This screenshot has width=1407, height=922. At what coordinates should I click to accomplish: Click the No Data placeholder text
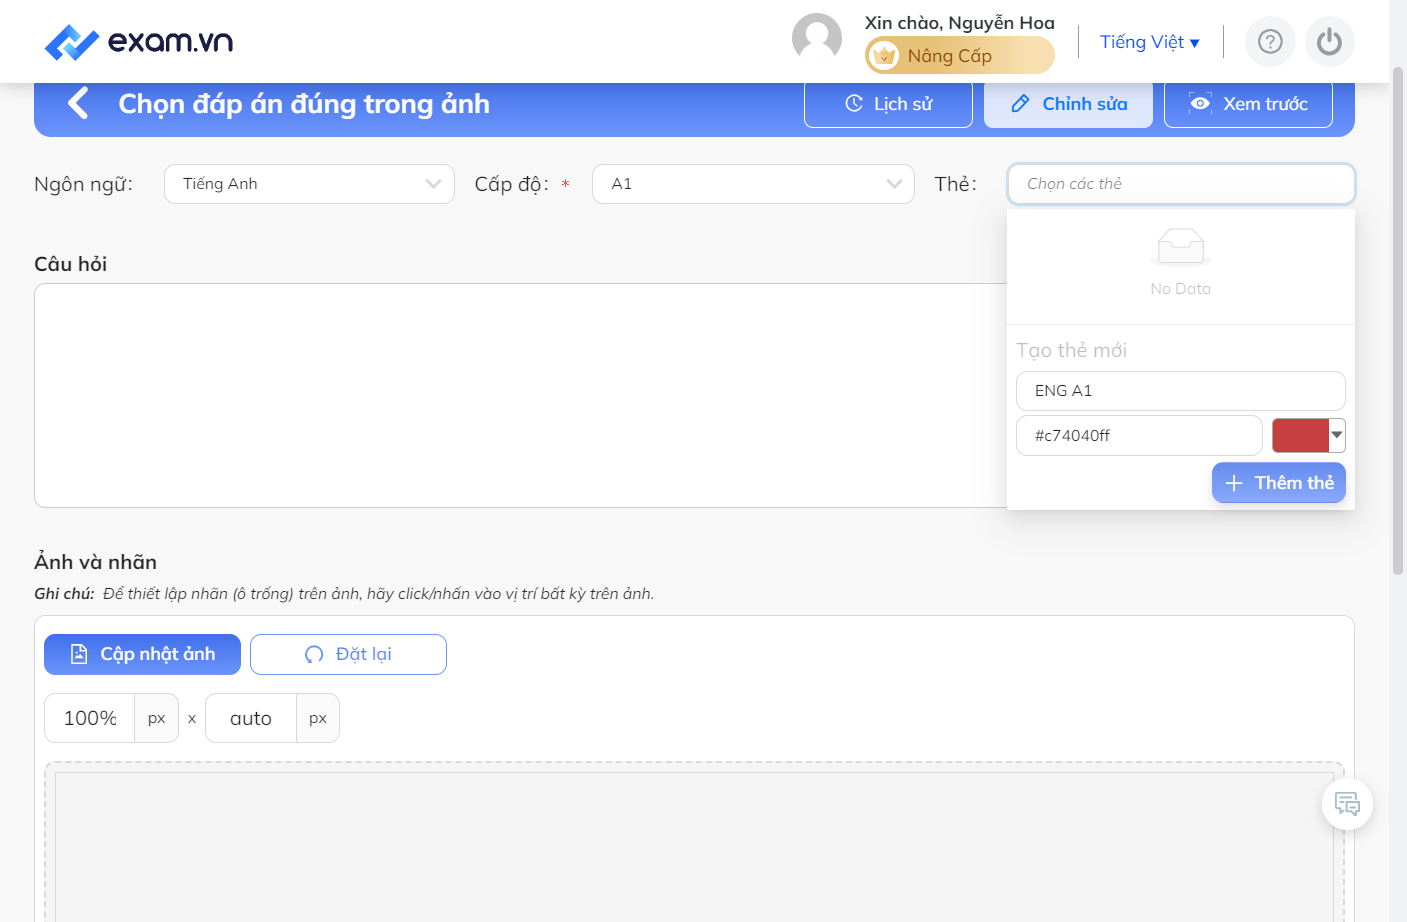coord(1181,289)
